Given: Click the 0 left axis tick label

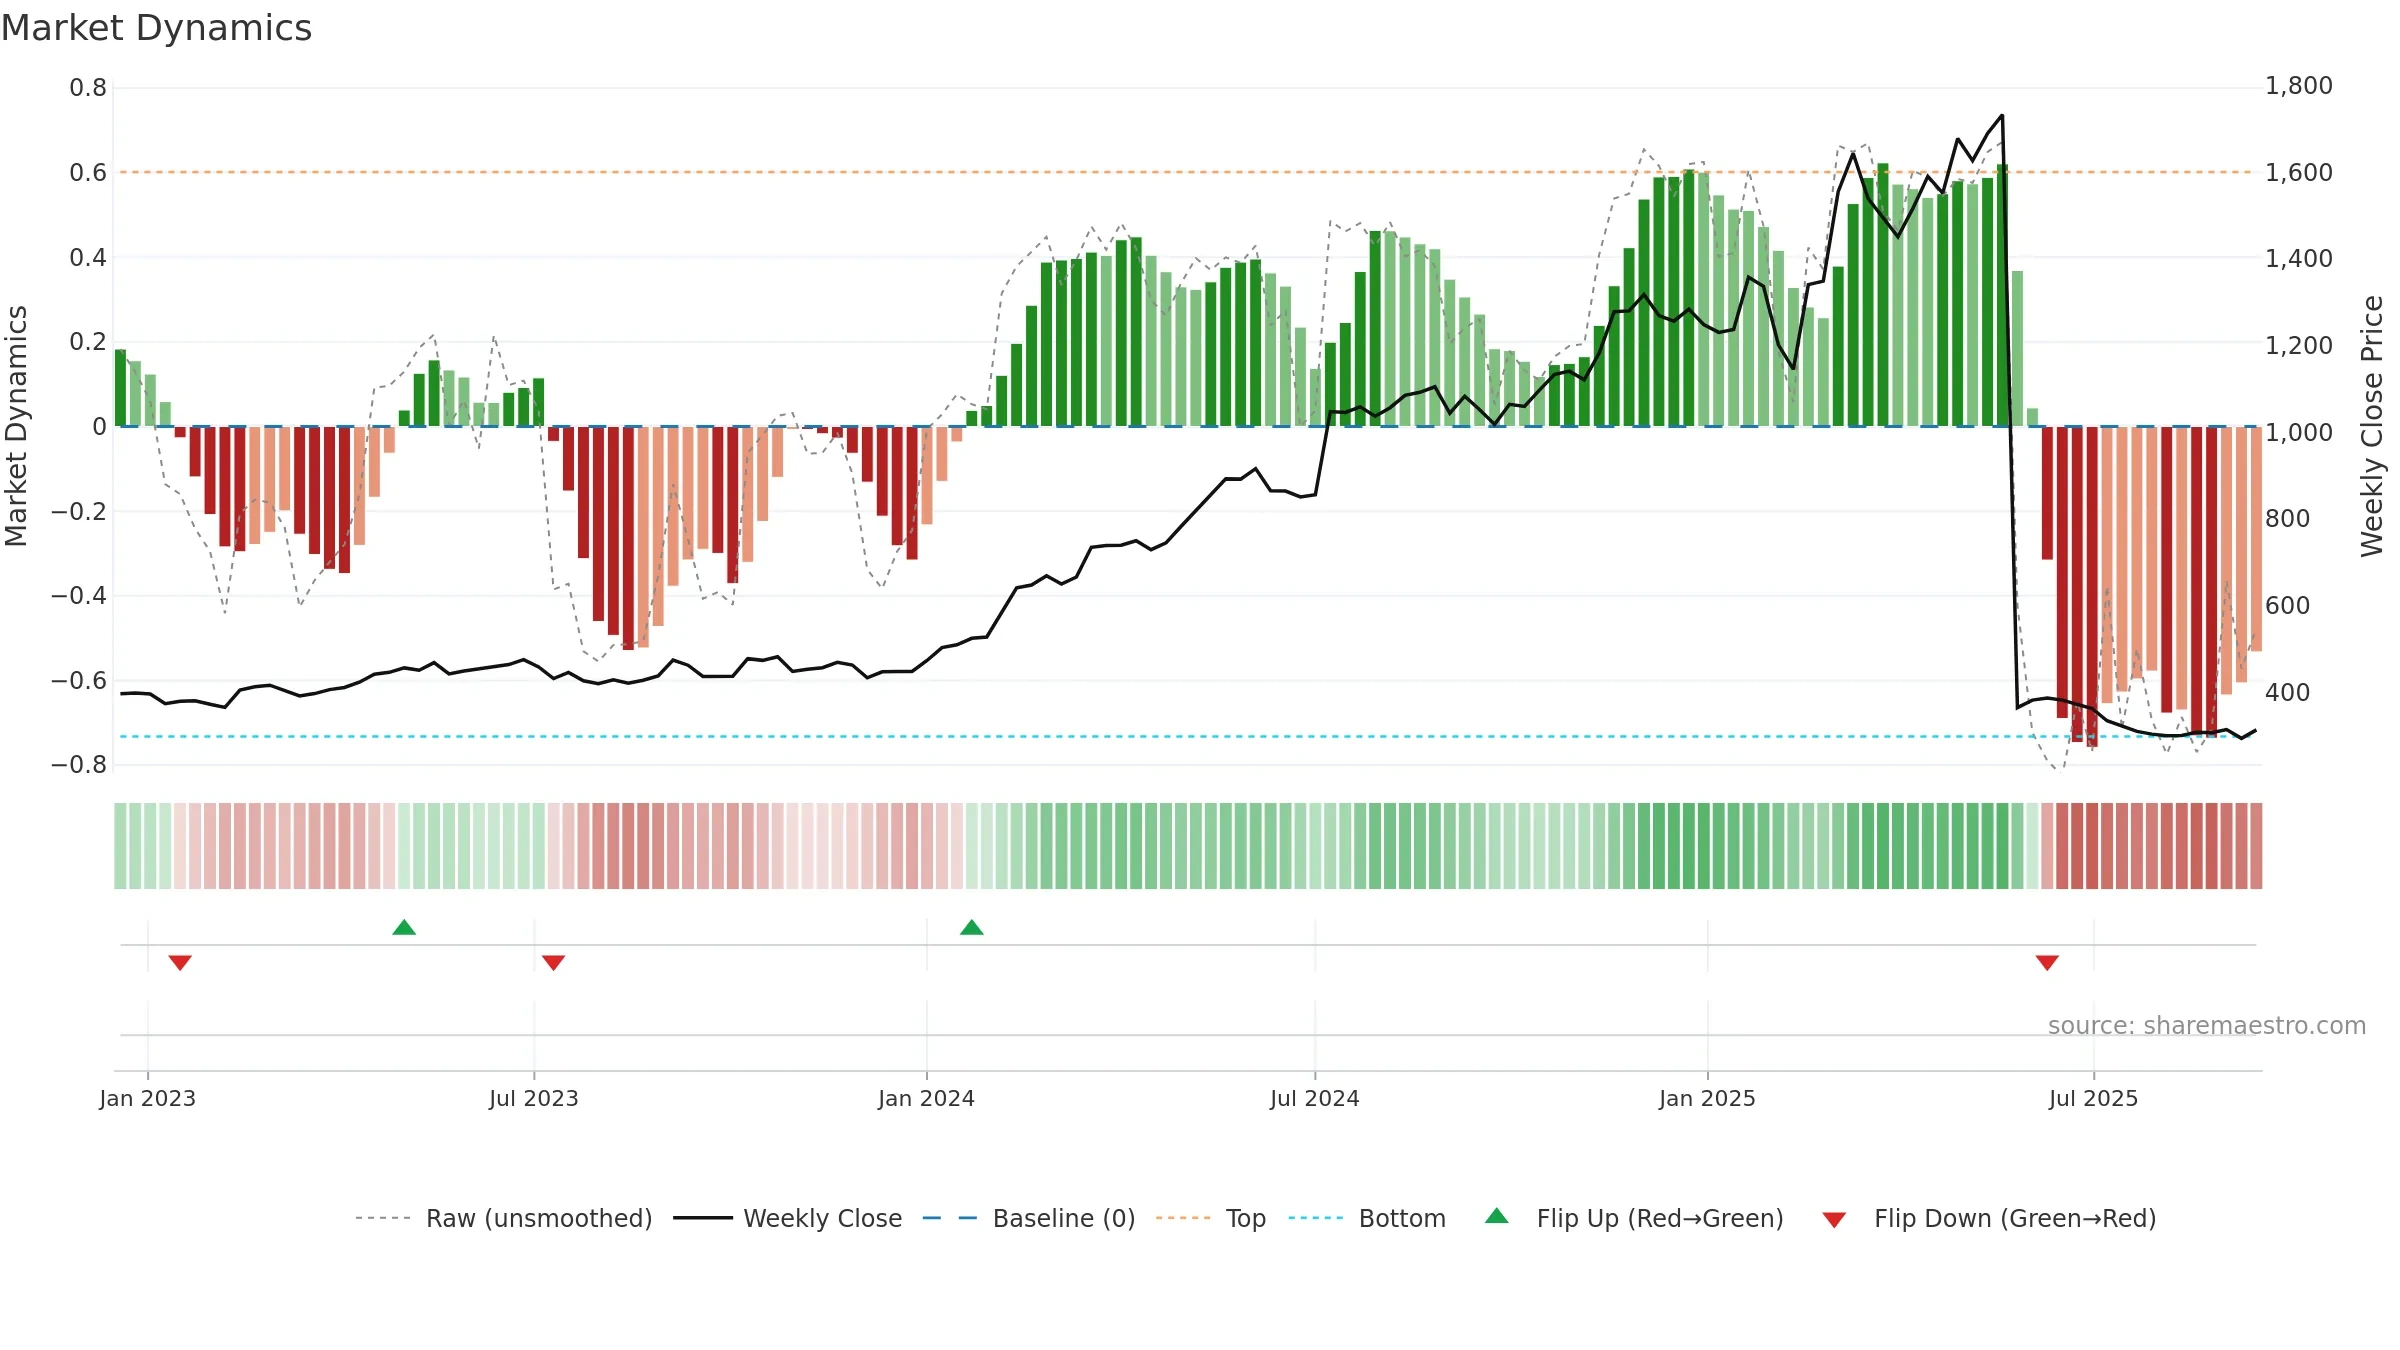Looking at the screenshot, I should [99, 427].
